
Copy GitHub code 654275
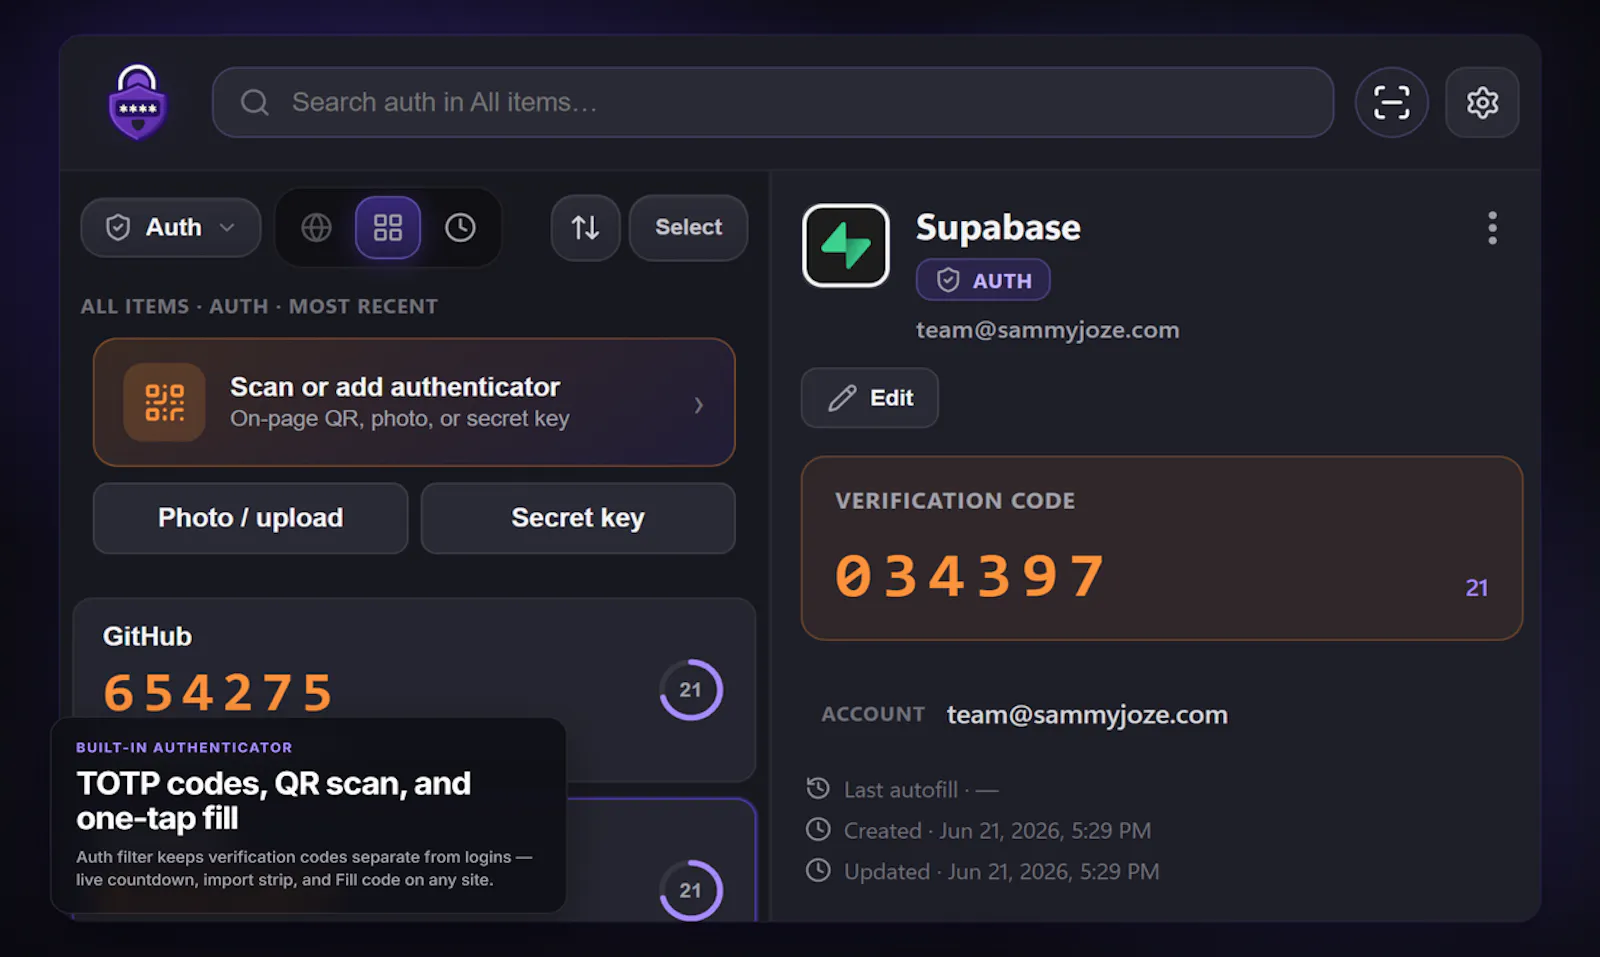218,692
